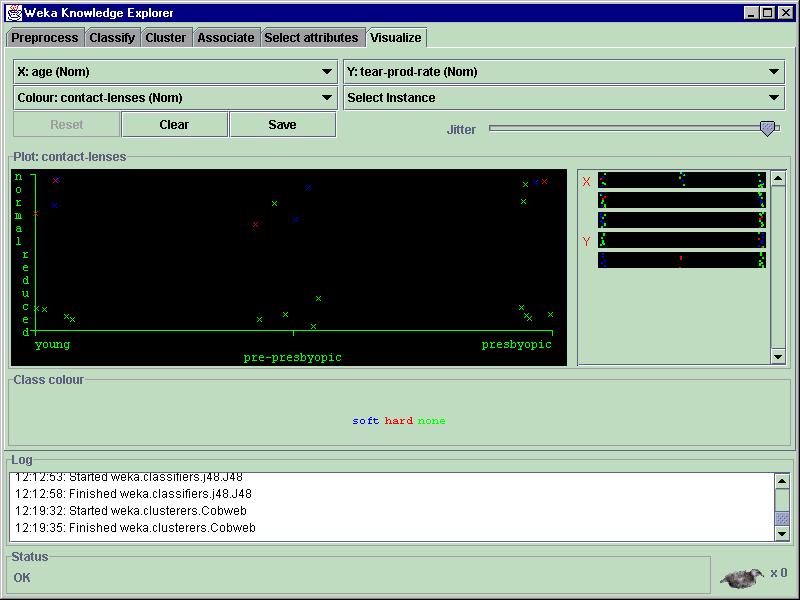The height and width of the screenshot is (600, 800).
Task: Click the attribute panel scrollbar down arrow
Action: coord(778,356)
